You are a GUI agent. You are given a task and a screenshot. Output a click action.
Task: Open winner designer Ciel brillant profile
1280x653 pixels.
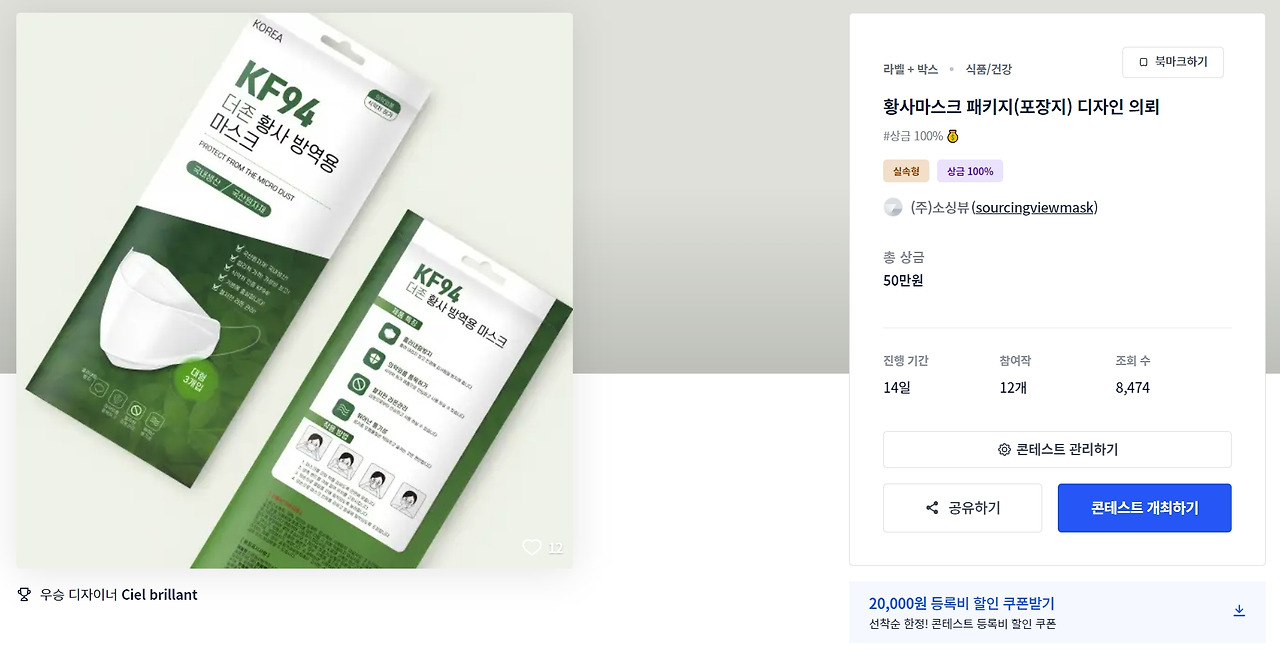click(x=160, y=595)
